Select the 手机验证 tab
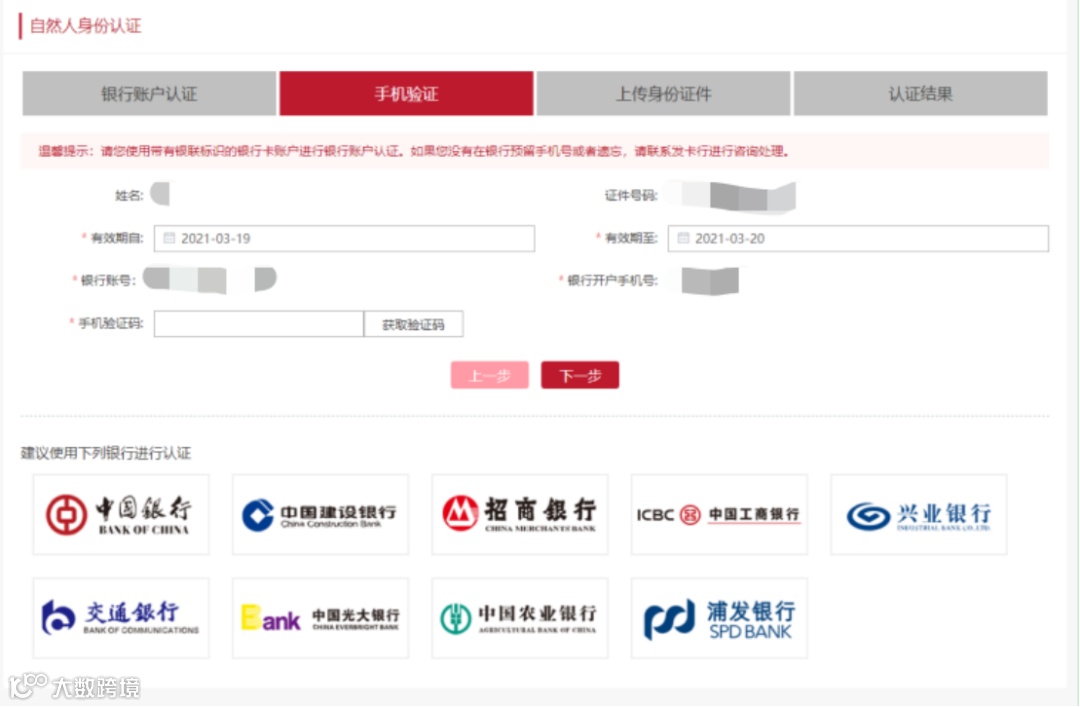 pyautogui.click(x=406, y=94)
